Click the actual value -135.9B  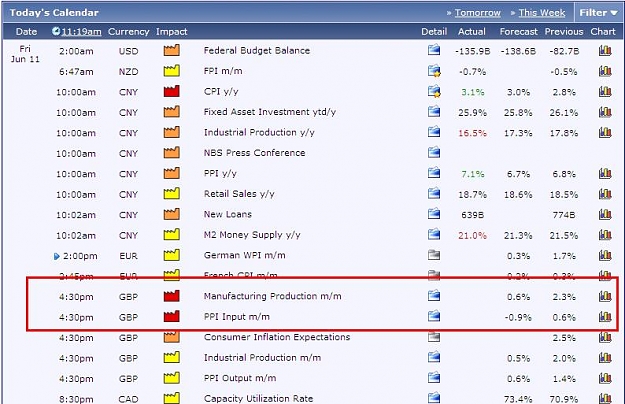tap(473, 51)
